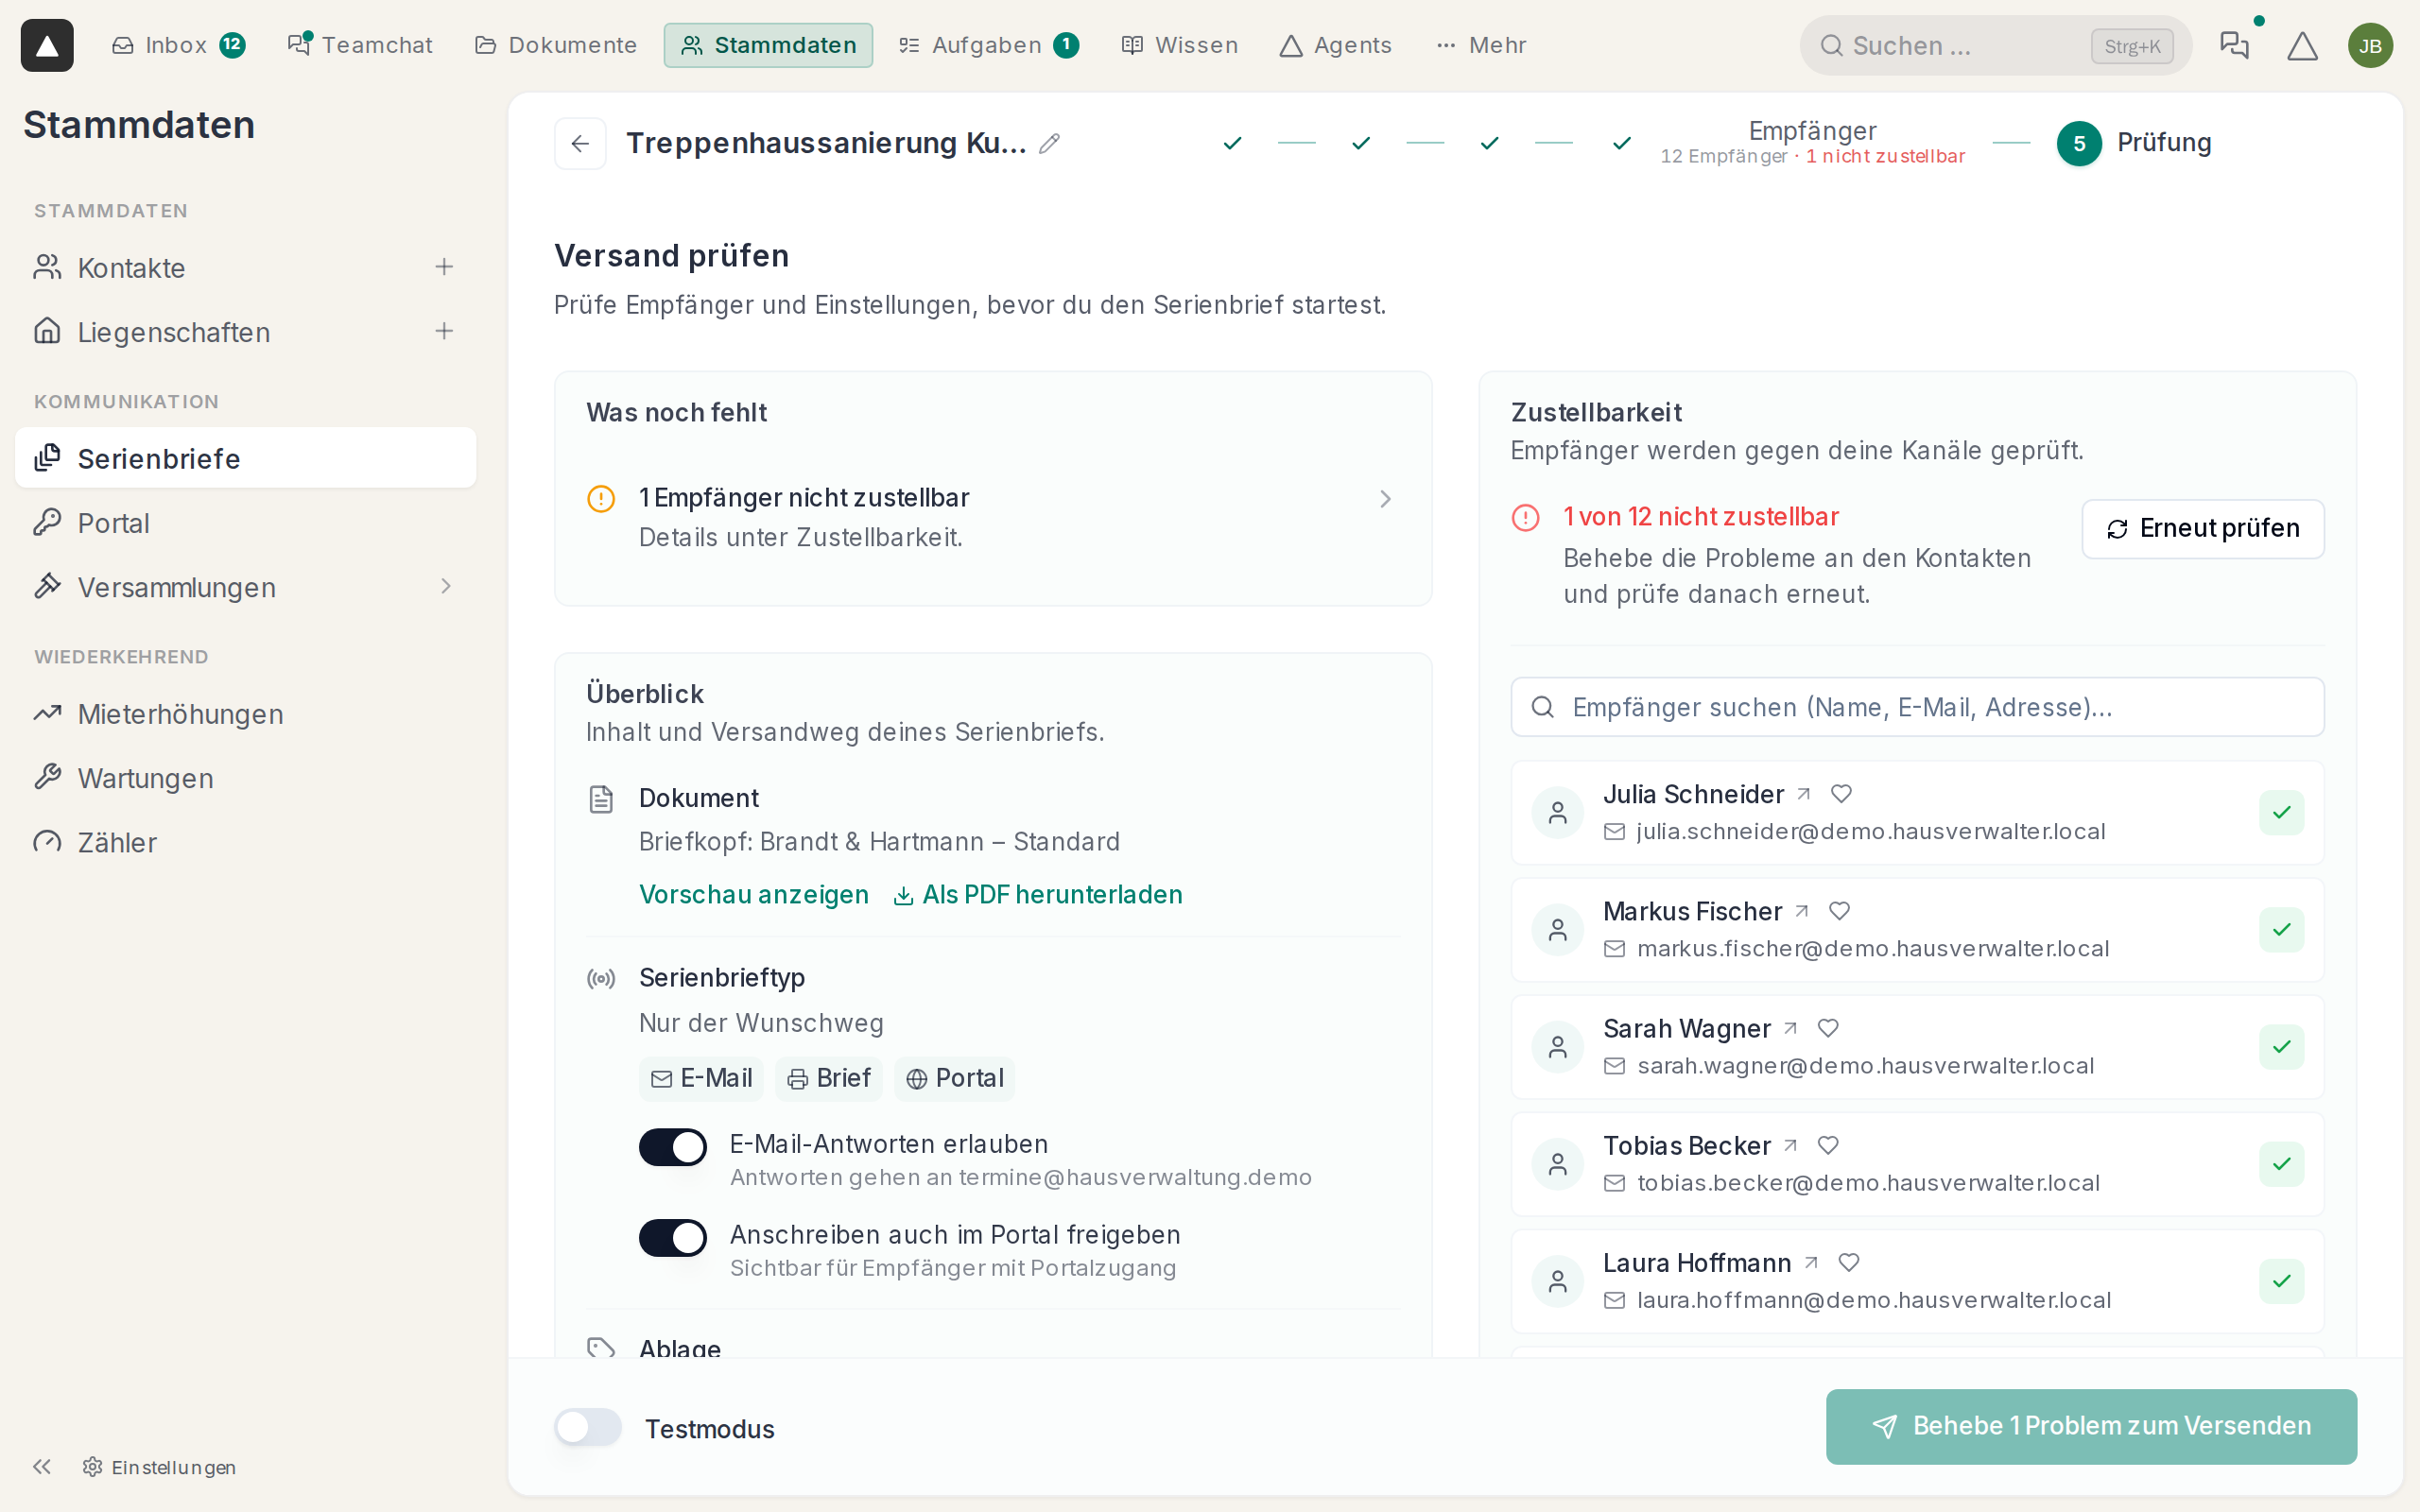Screen dimensions: 2420x1512
Task: Click Vorschau anzeigen link
Action: (x=753, y=894)
